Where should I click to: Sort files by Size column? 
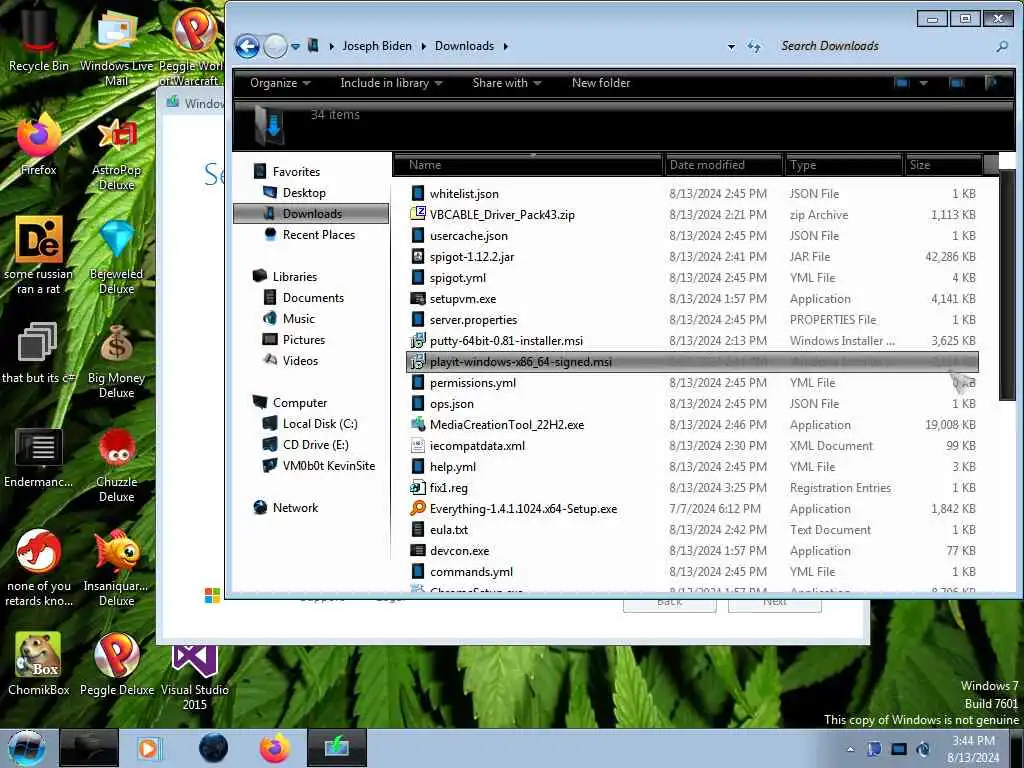pos(944,165)
